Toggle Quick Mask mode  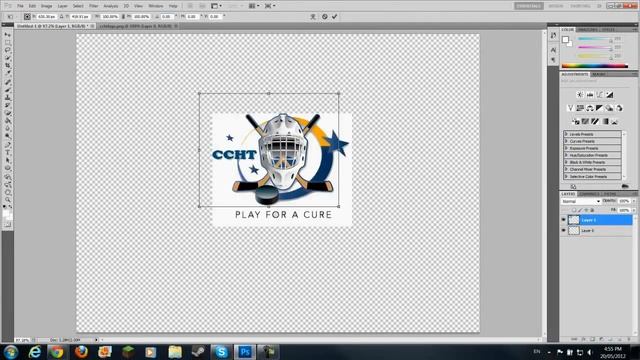tap(8, 224)
